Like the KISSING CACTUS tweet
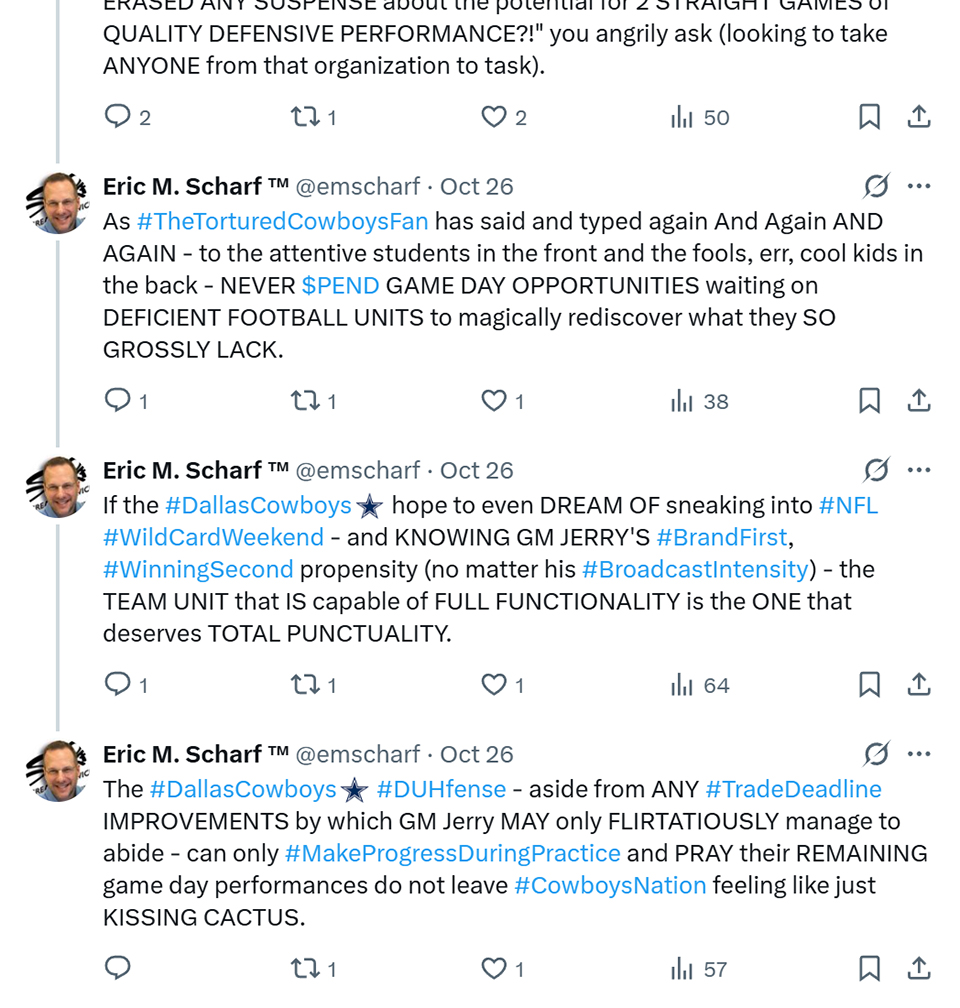960x1008 pixels. coord(494,969)
